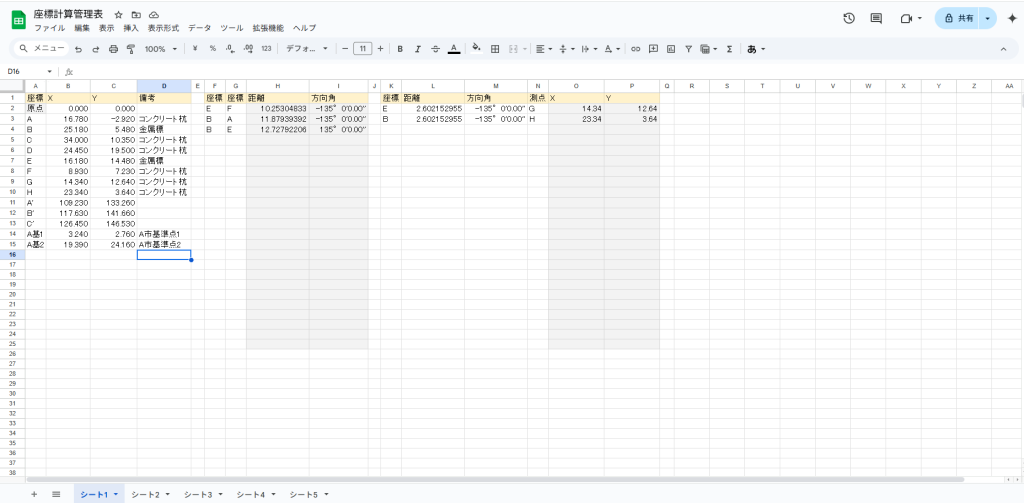This screenshot has height=503, width=1024.
Task: Click the 共有 share button
Action: pos(958,18)
